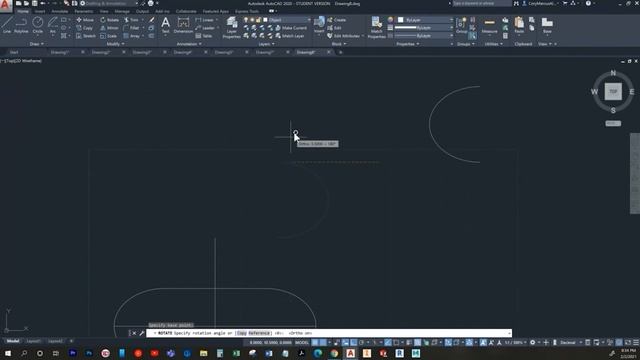Open the object color ByLayer dropdown
The image size is (640, 360).
(x=425, y=20)
